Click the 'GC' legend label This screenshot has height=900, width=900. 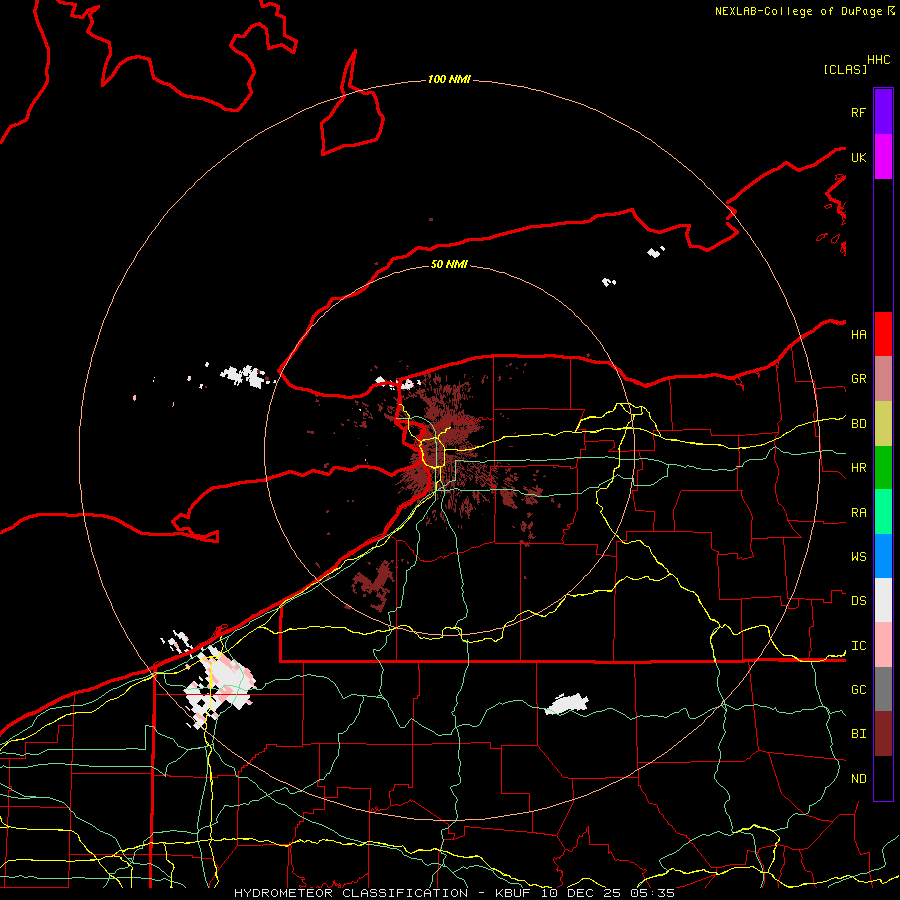pyautogui.click(x=858, y=690)
